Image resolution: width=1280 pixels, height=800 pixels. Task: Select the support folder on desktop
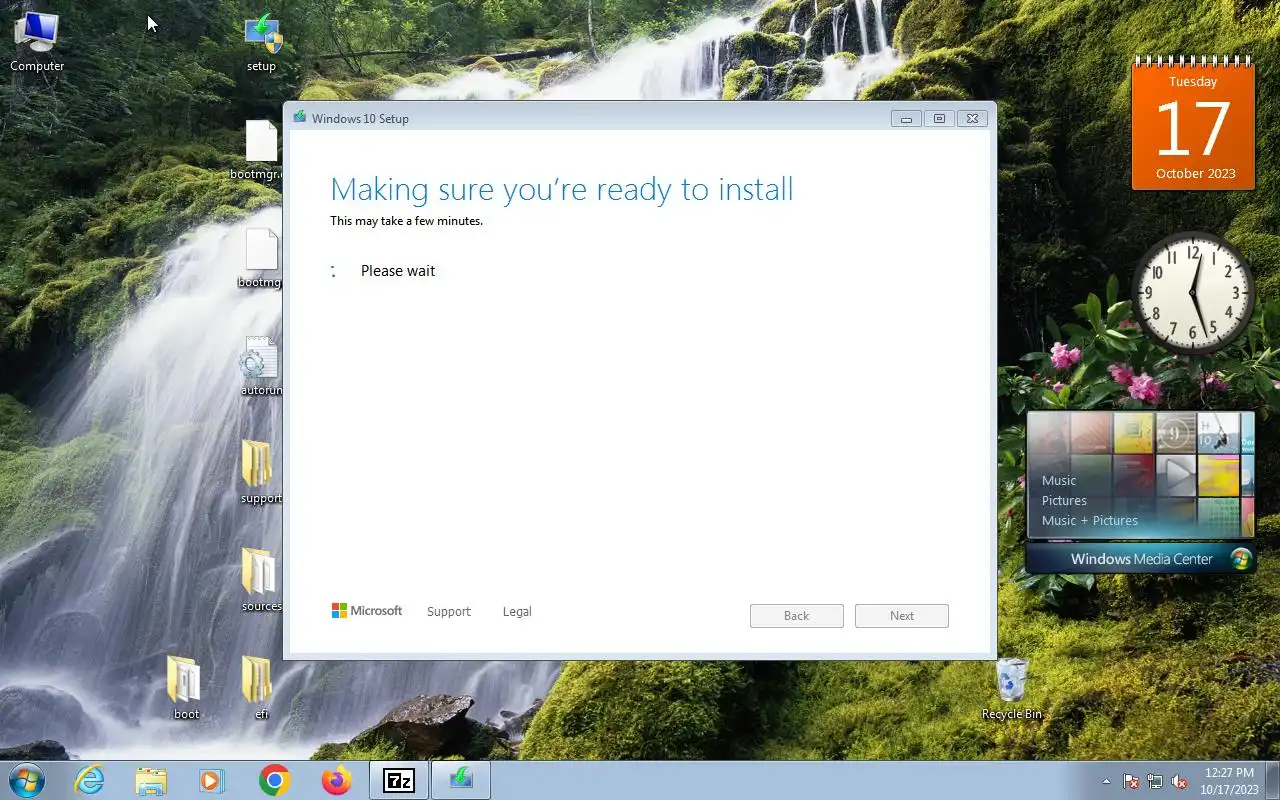point(261,473)
